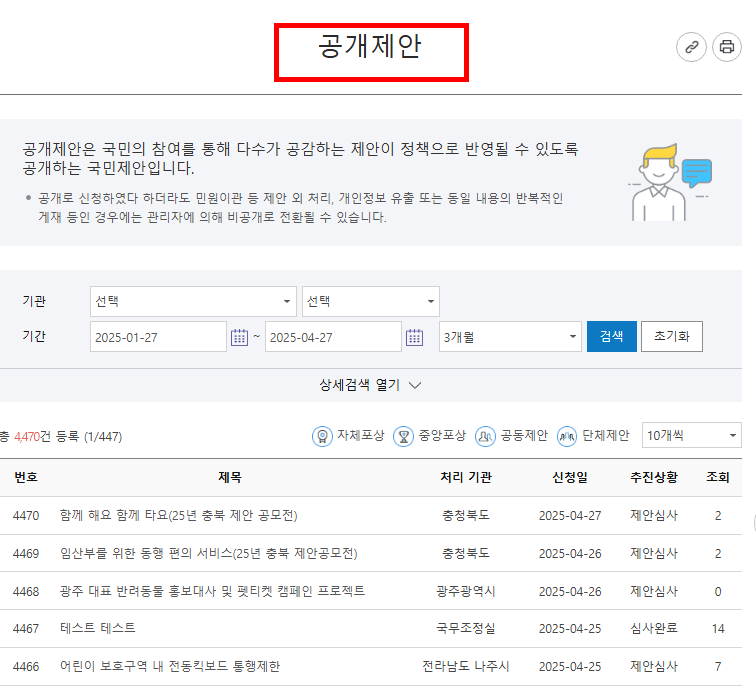Viewport: 756px width, 692px height.
Task: Open the second 기관 선택 dropdown
Action: (x=371, y=301)
